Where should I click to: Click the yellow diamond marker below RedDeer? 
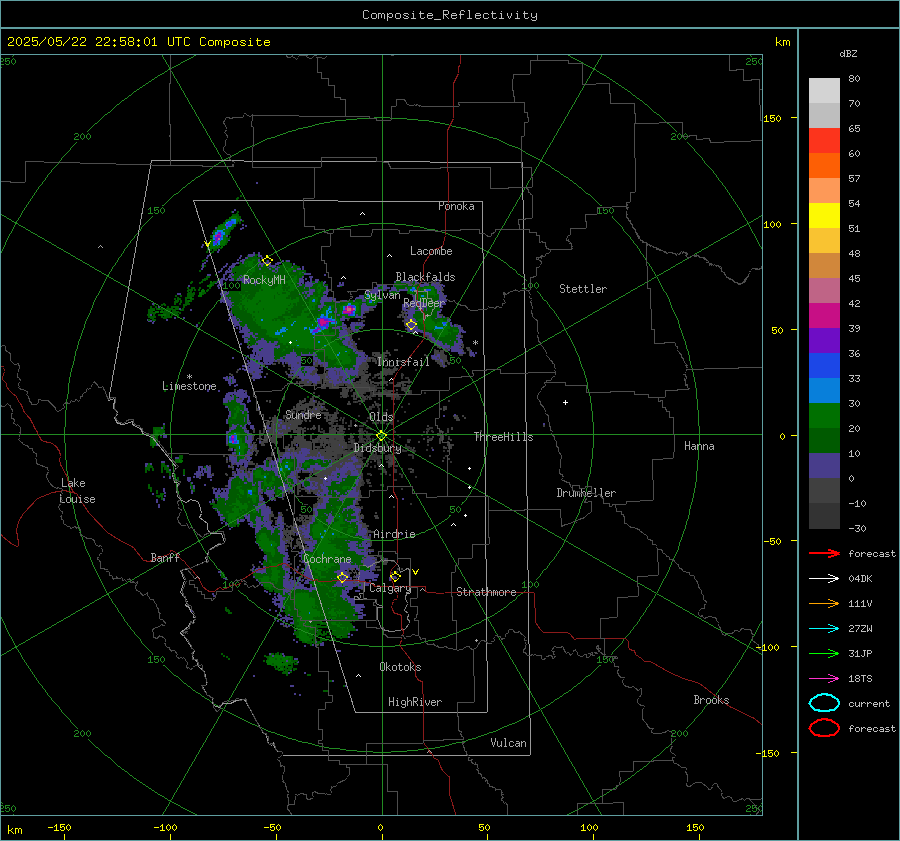412,325
